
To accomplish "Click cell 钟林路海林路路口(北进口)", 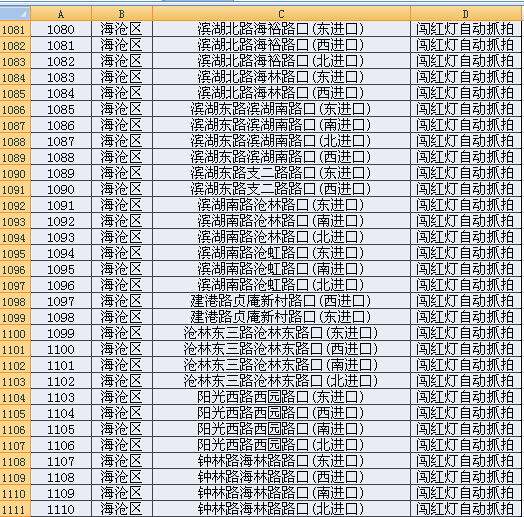I will [x=281, y=509].
